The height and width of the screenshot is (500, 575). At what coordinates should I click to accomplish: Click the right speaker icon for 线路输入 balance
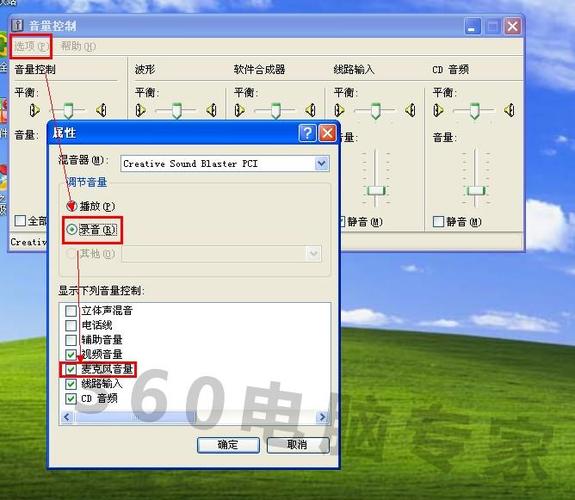[410, 110]
